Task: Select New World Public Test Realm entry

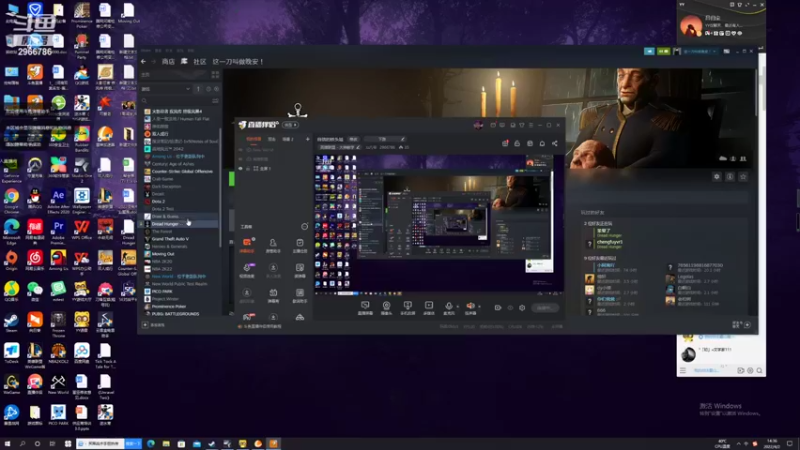Action: [x=179, y=284]
